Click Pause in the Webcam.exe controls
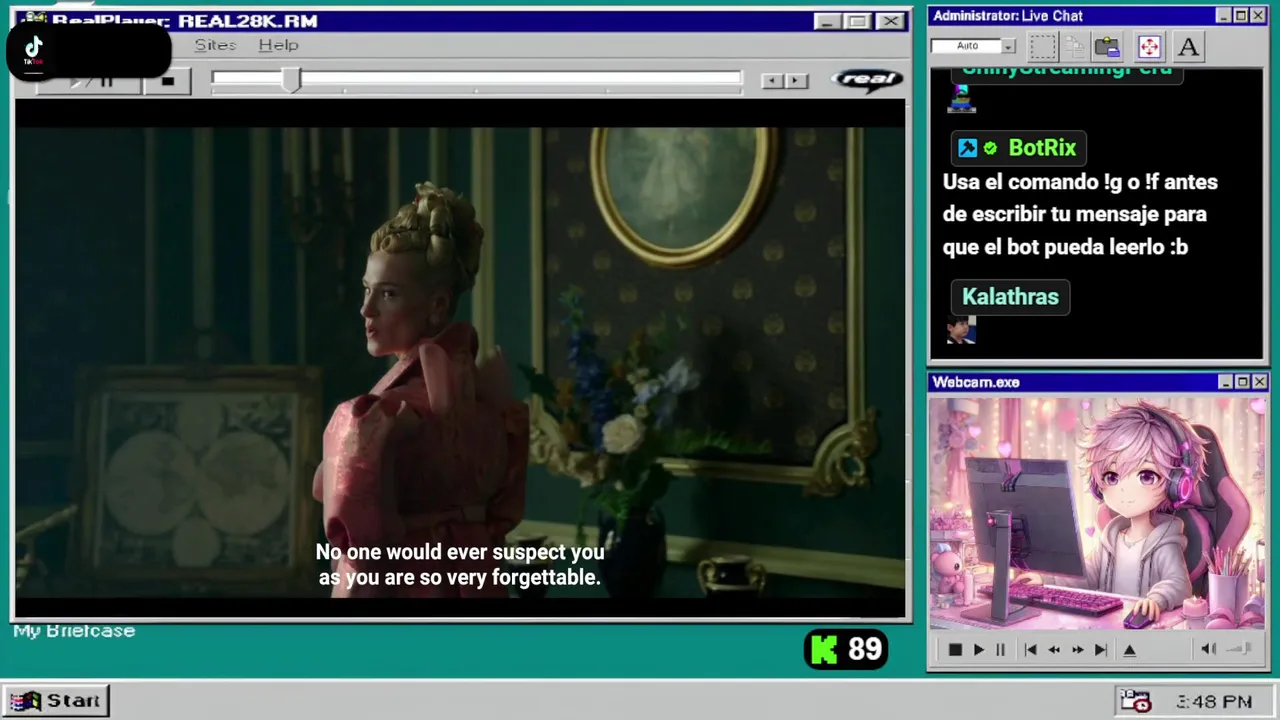Viewport: 1280px width, 720px height. tap(1000, 650)
